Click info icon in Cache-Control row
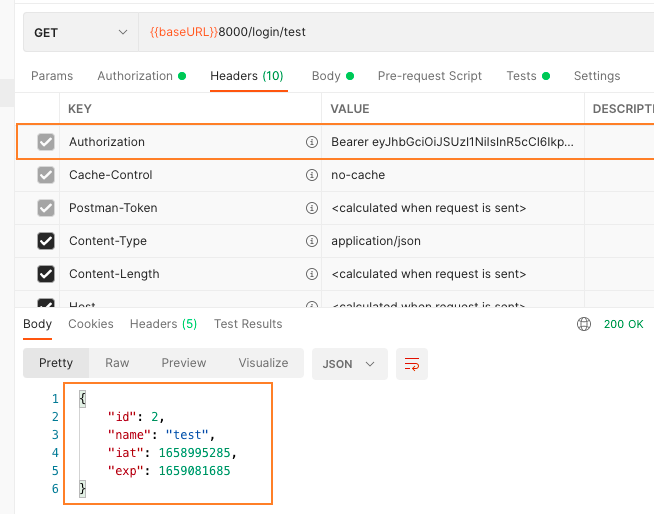 [x=311, y=175]
